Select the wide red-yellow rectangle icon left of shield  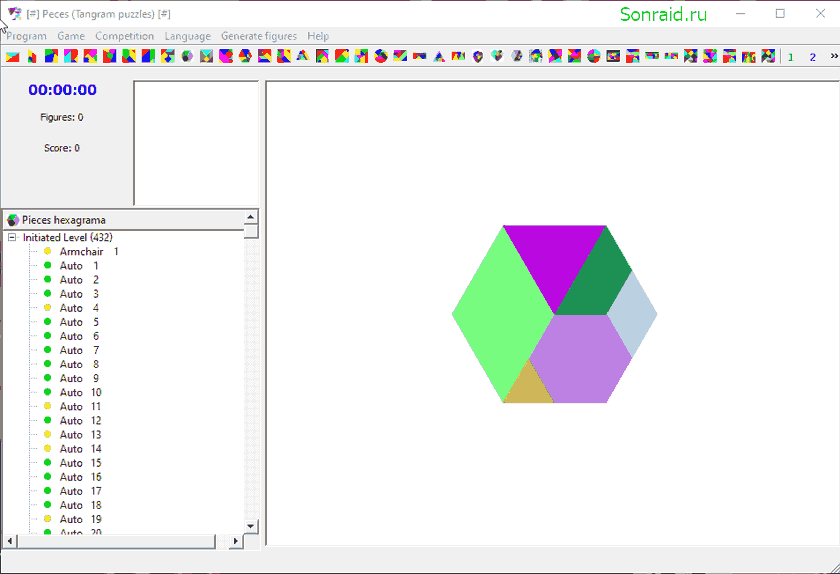pyautogui.click(x=458, y=56)
